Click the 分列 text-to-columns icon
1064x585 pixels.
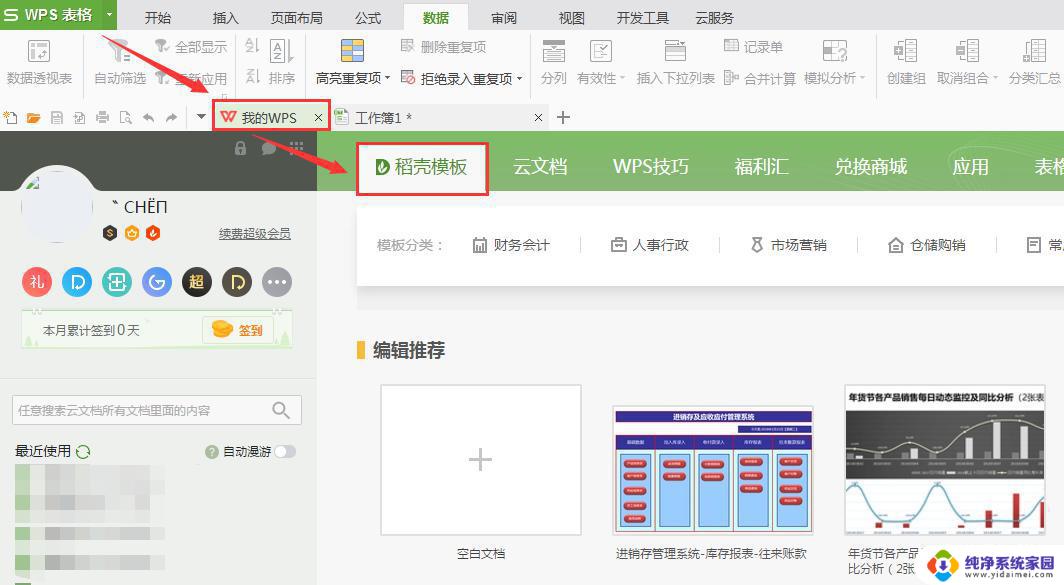(x=553, y=52)
